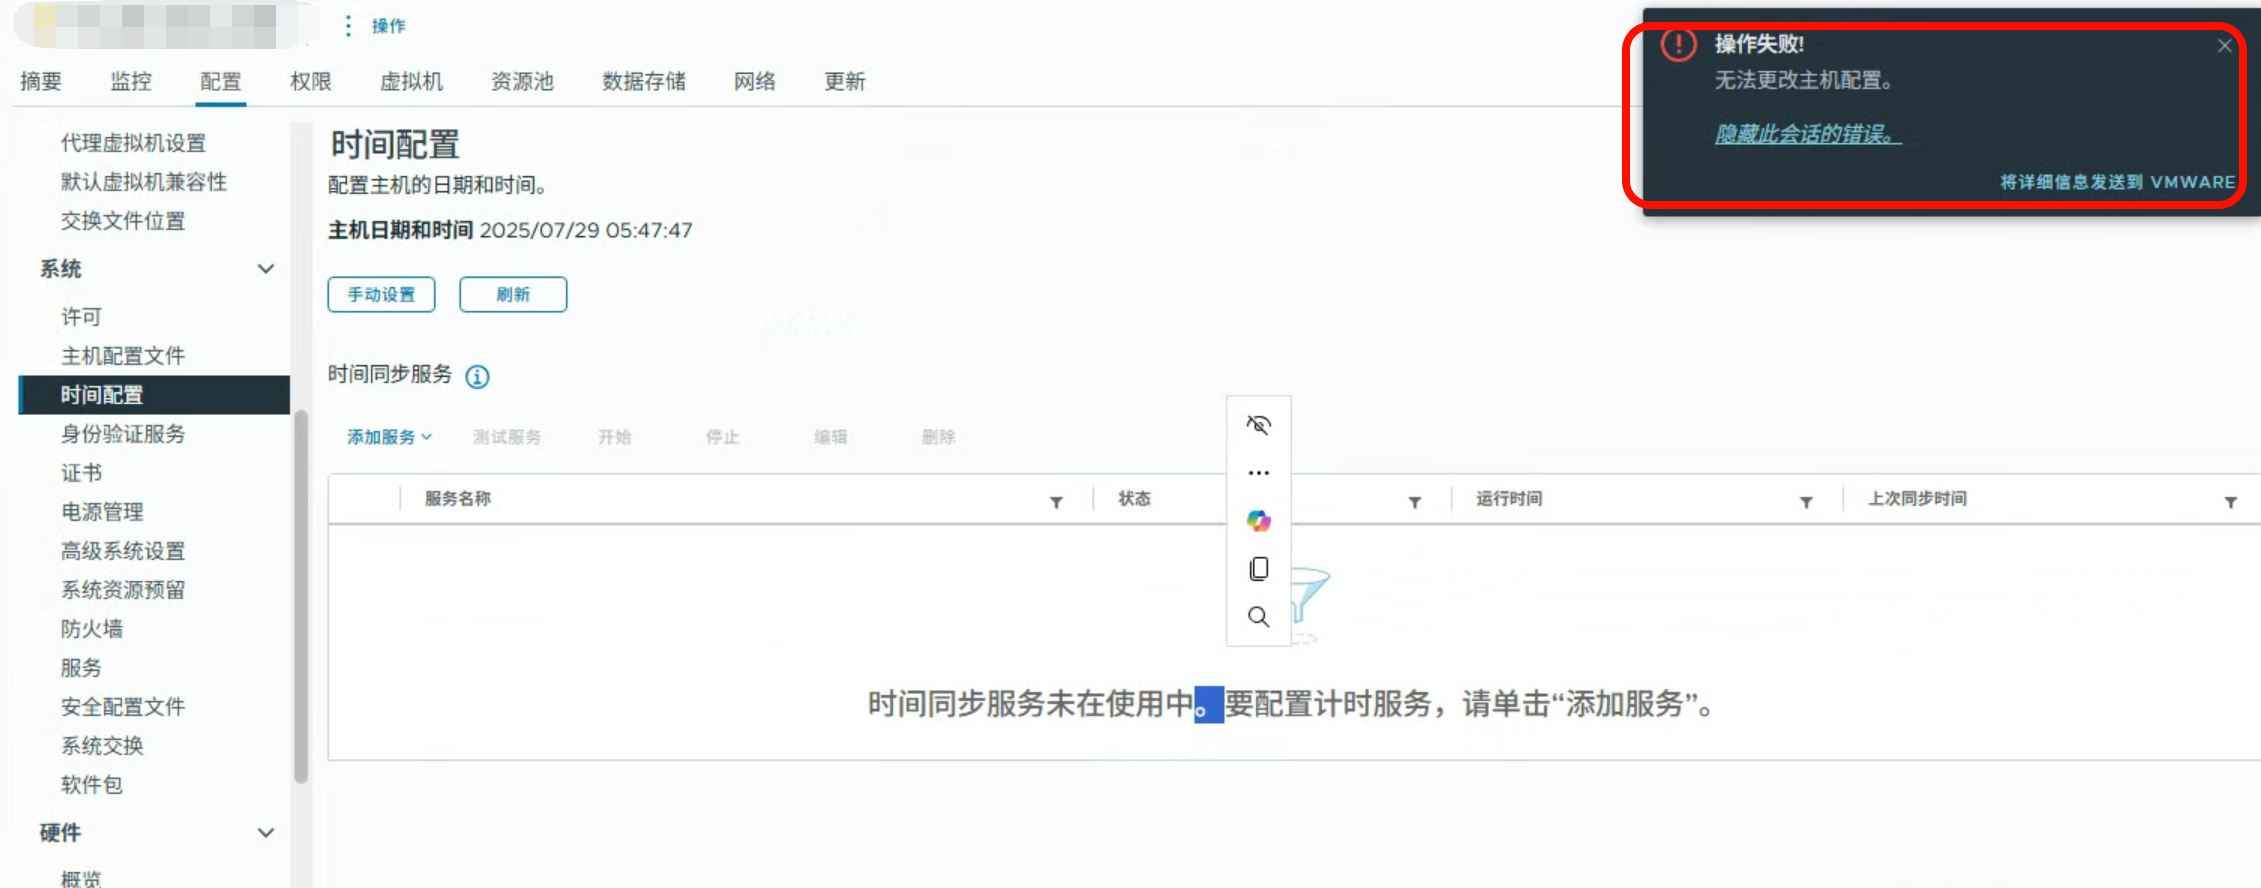This screenshot has height=888, width=2261.
Task: Select the 配置 tab
Action: (221, 81)
